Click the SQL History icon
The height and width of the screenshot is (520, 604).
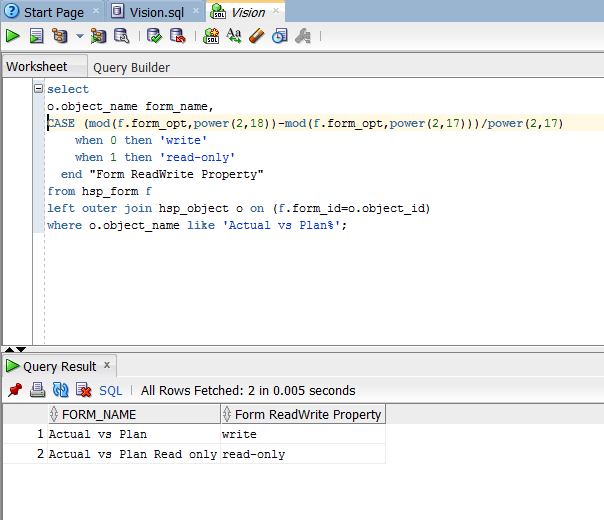point(280,36)
